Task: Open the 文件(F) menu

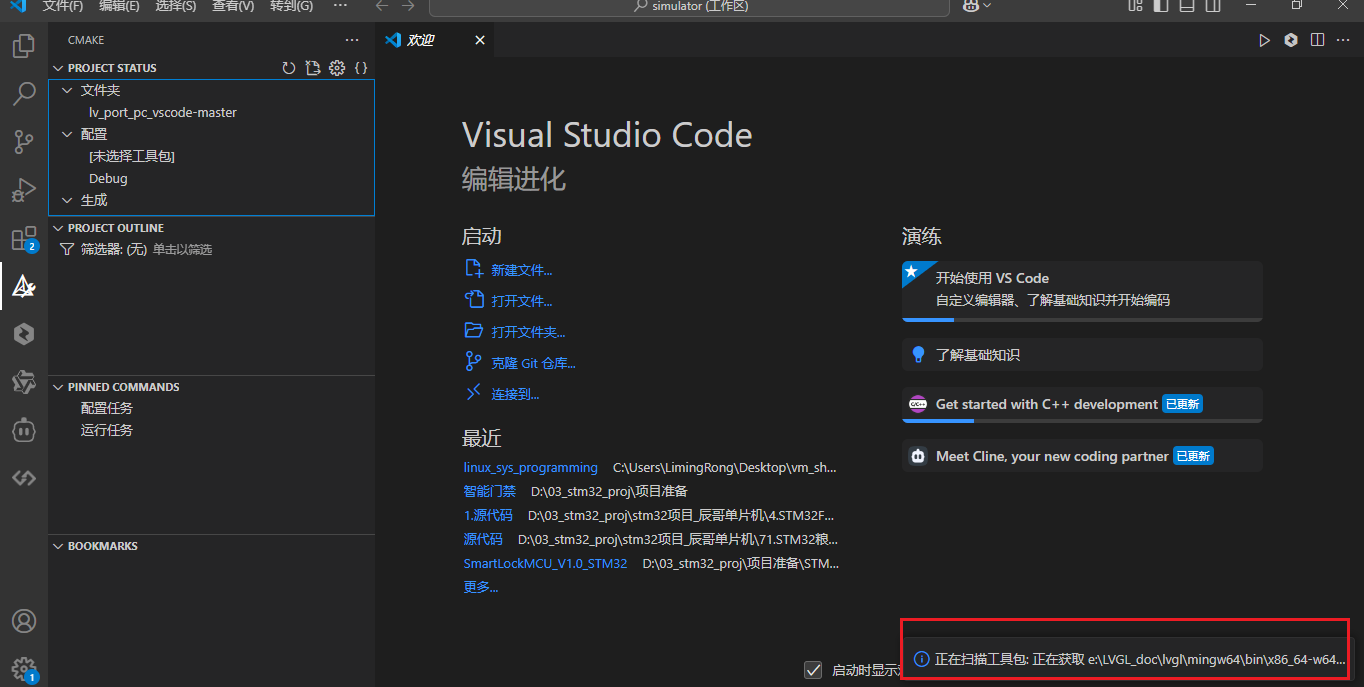Action: point(63,6)
